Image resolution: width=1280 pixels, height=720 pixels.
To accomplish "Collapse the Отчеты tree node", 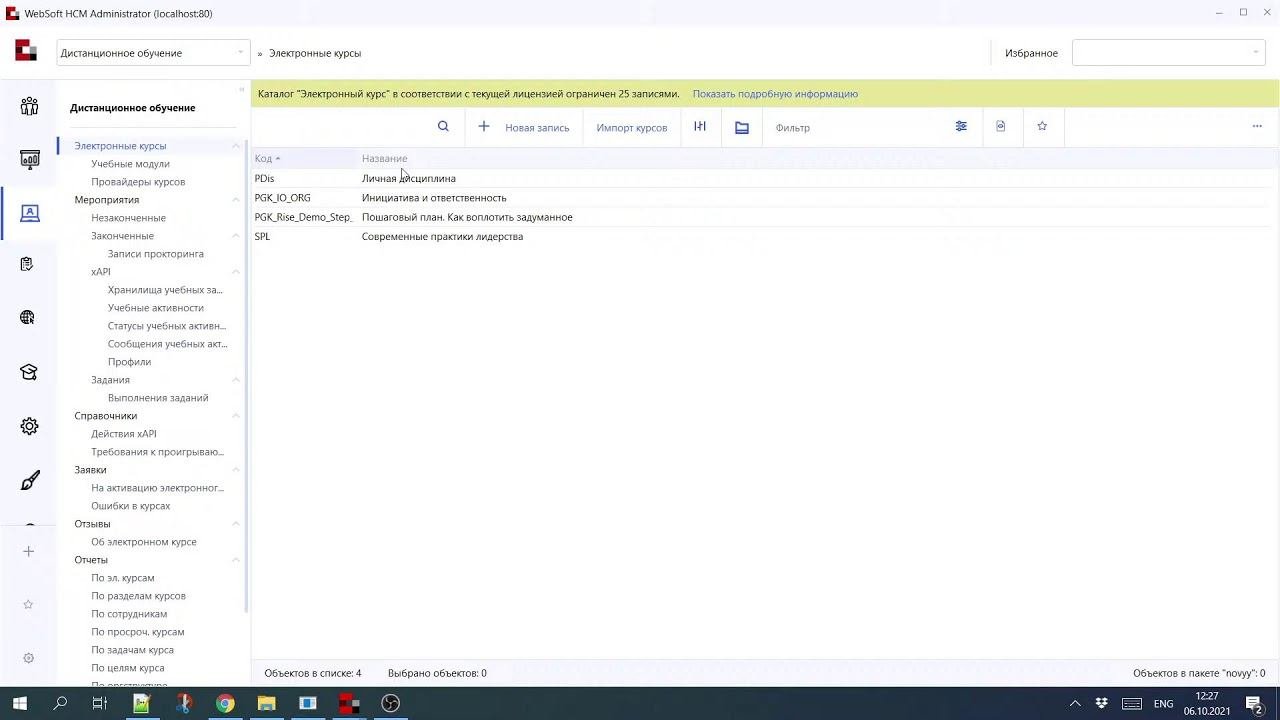I will tap(236, 560).
